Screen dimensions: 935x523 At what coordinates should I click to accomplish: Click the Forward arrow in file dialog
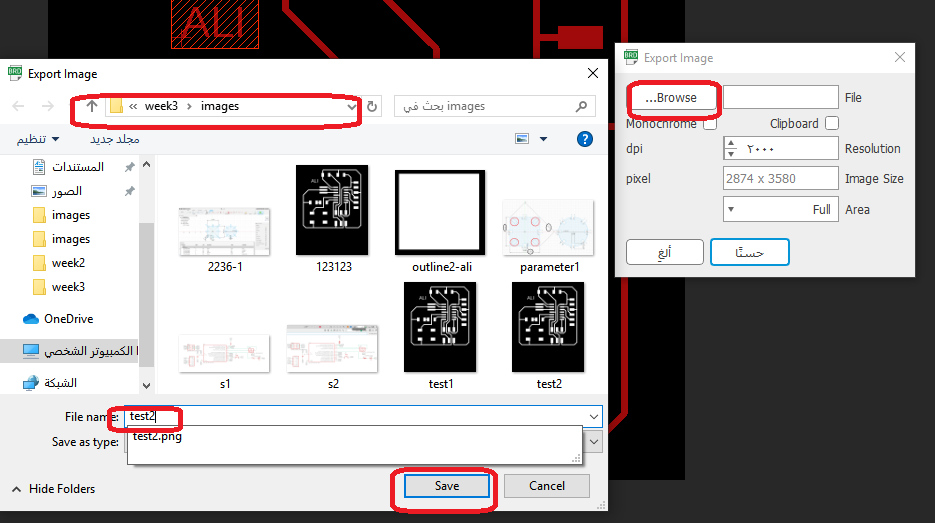(x=48, y=106)
